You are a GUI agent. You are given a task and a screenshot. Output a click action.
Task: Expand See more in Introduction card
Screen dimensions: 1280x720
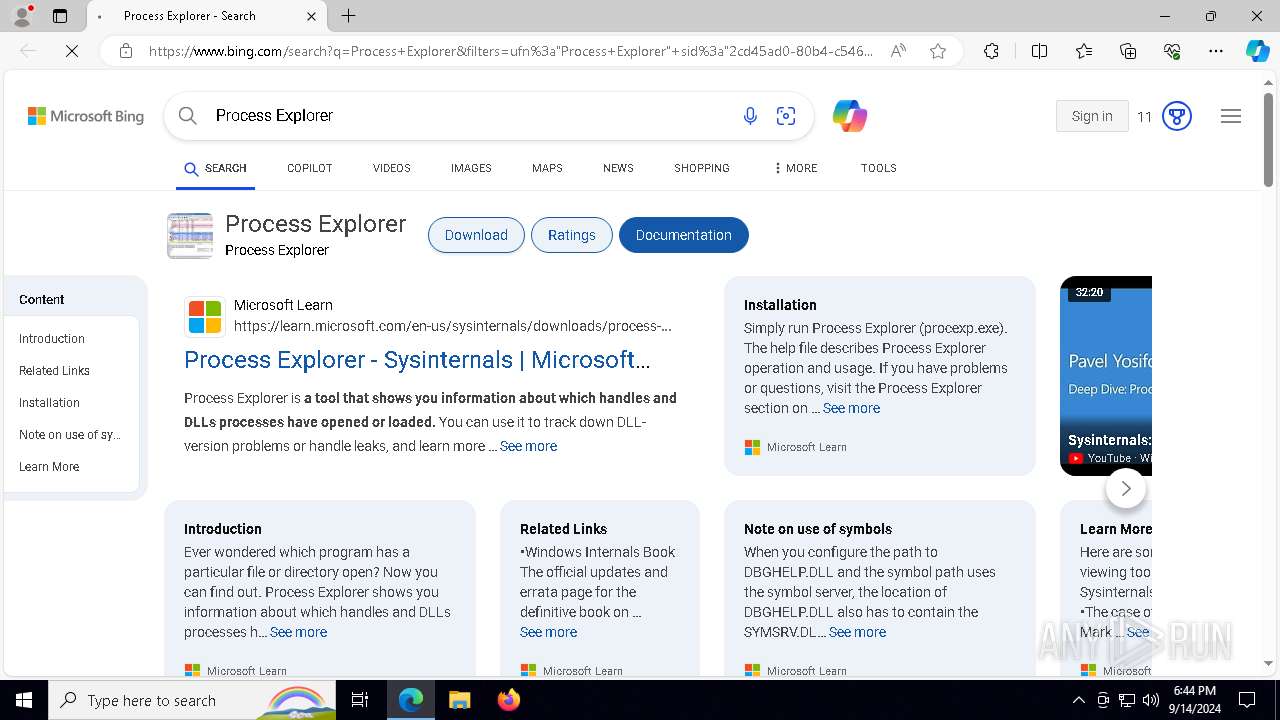[x=298, y=632]
